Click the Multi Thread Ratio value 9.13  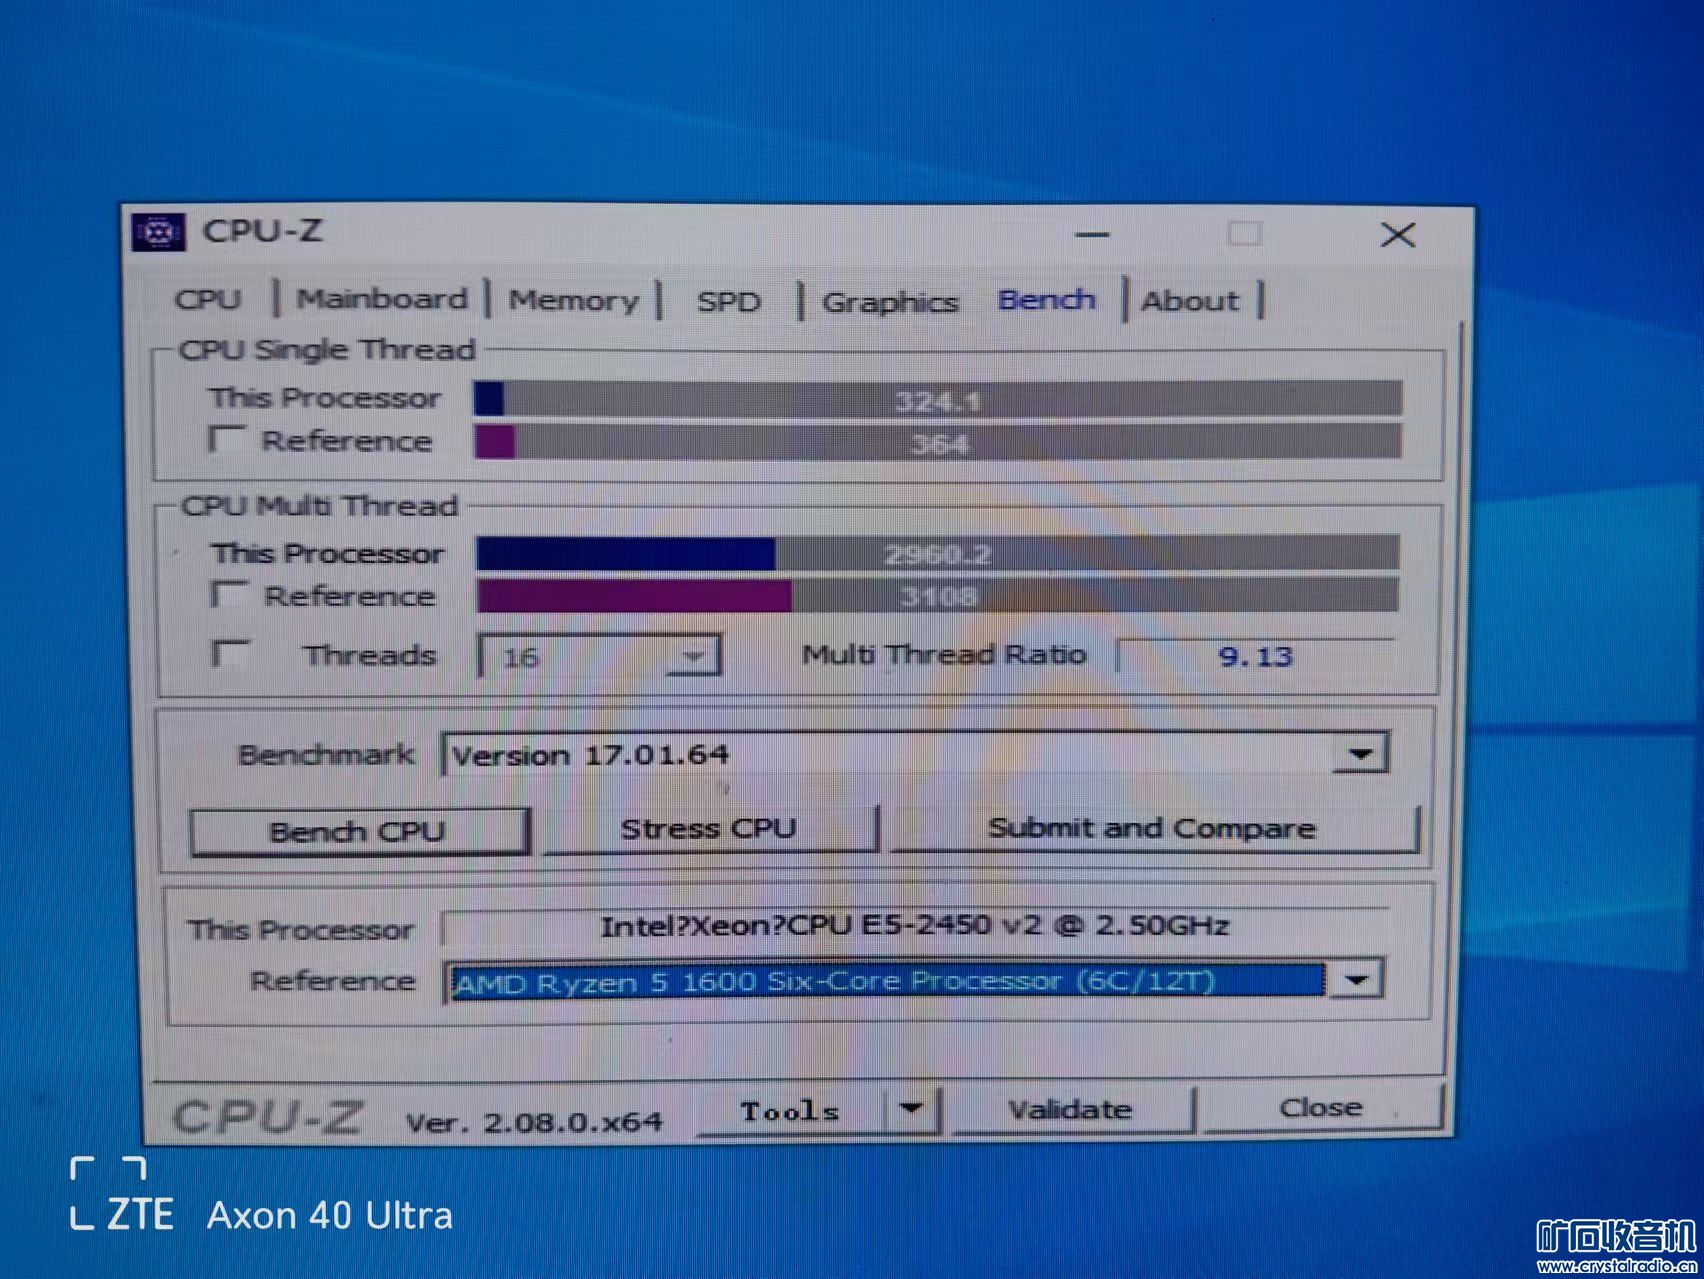1256,656
